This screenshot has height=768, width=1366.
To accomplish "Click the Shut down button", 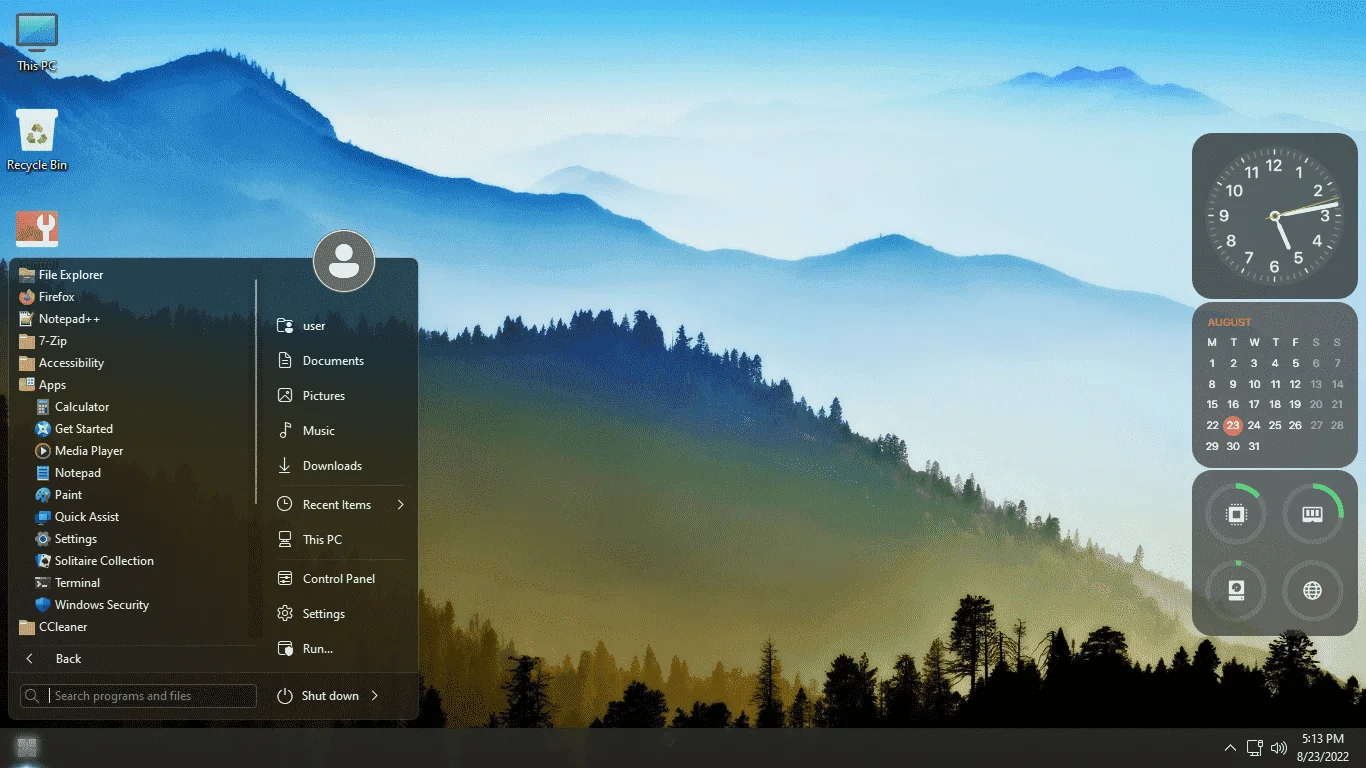I will tap(318, 696).
